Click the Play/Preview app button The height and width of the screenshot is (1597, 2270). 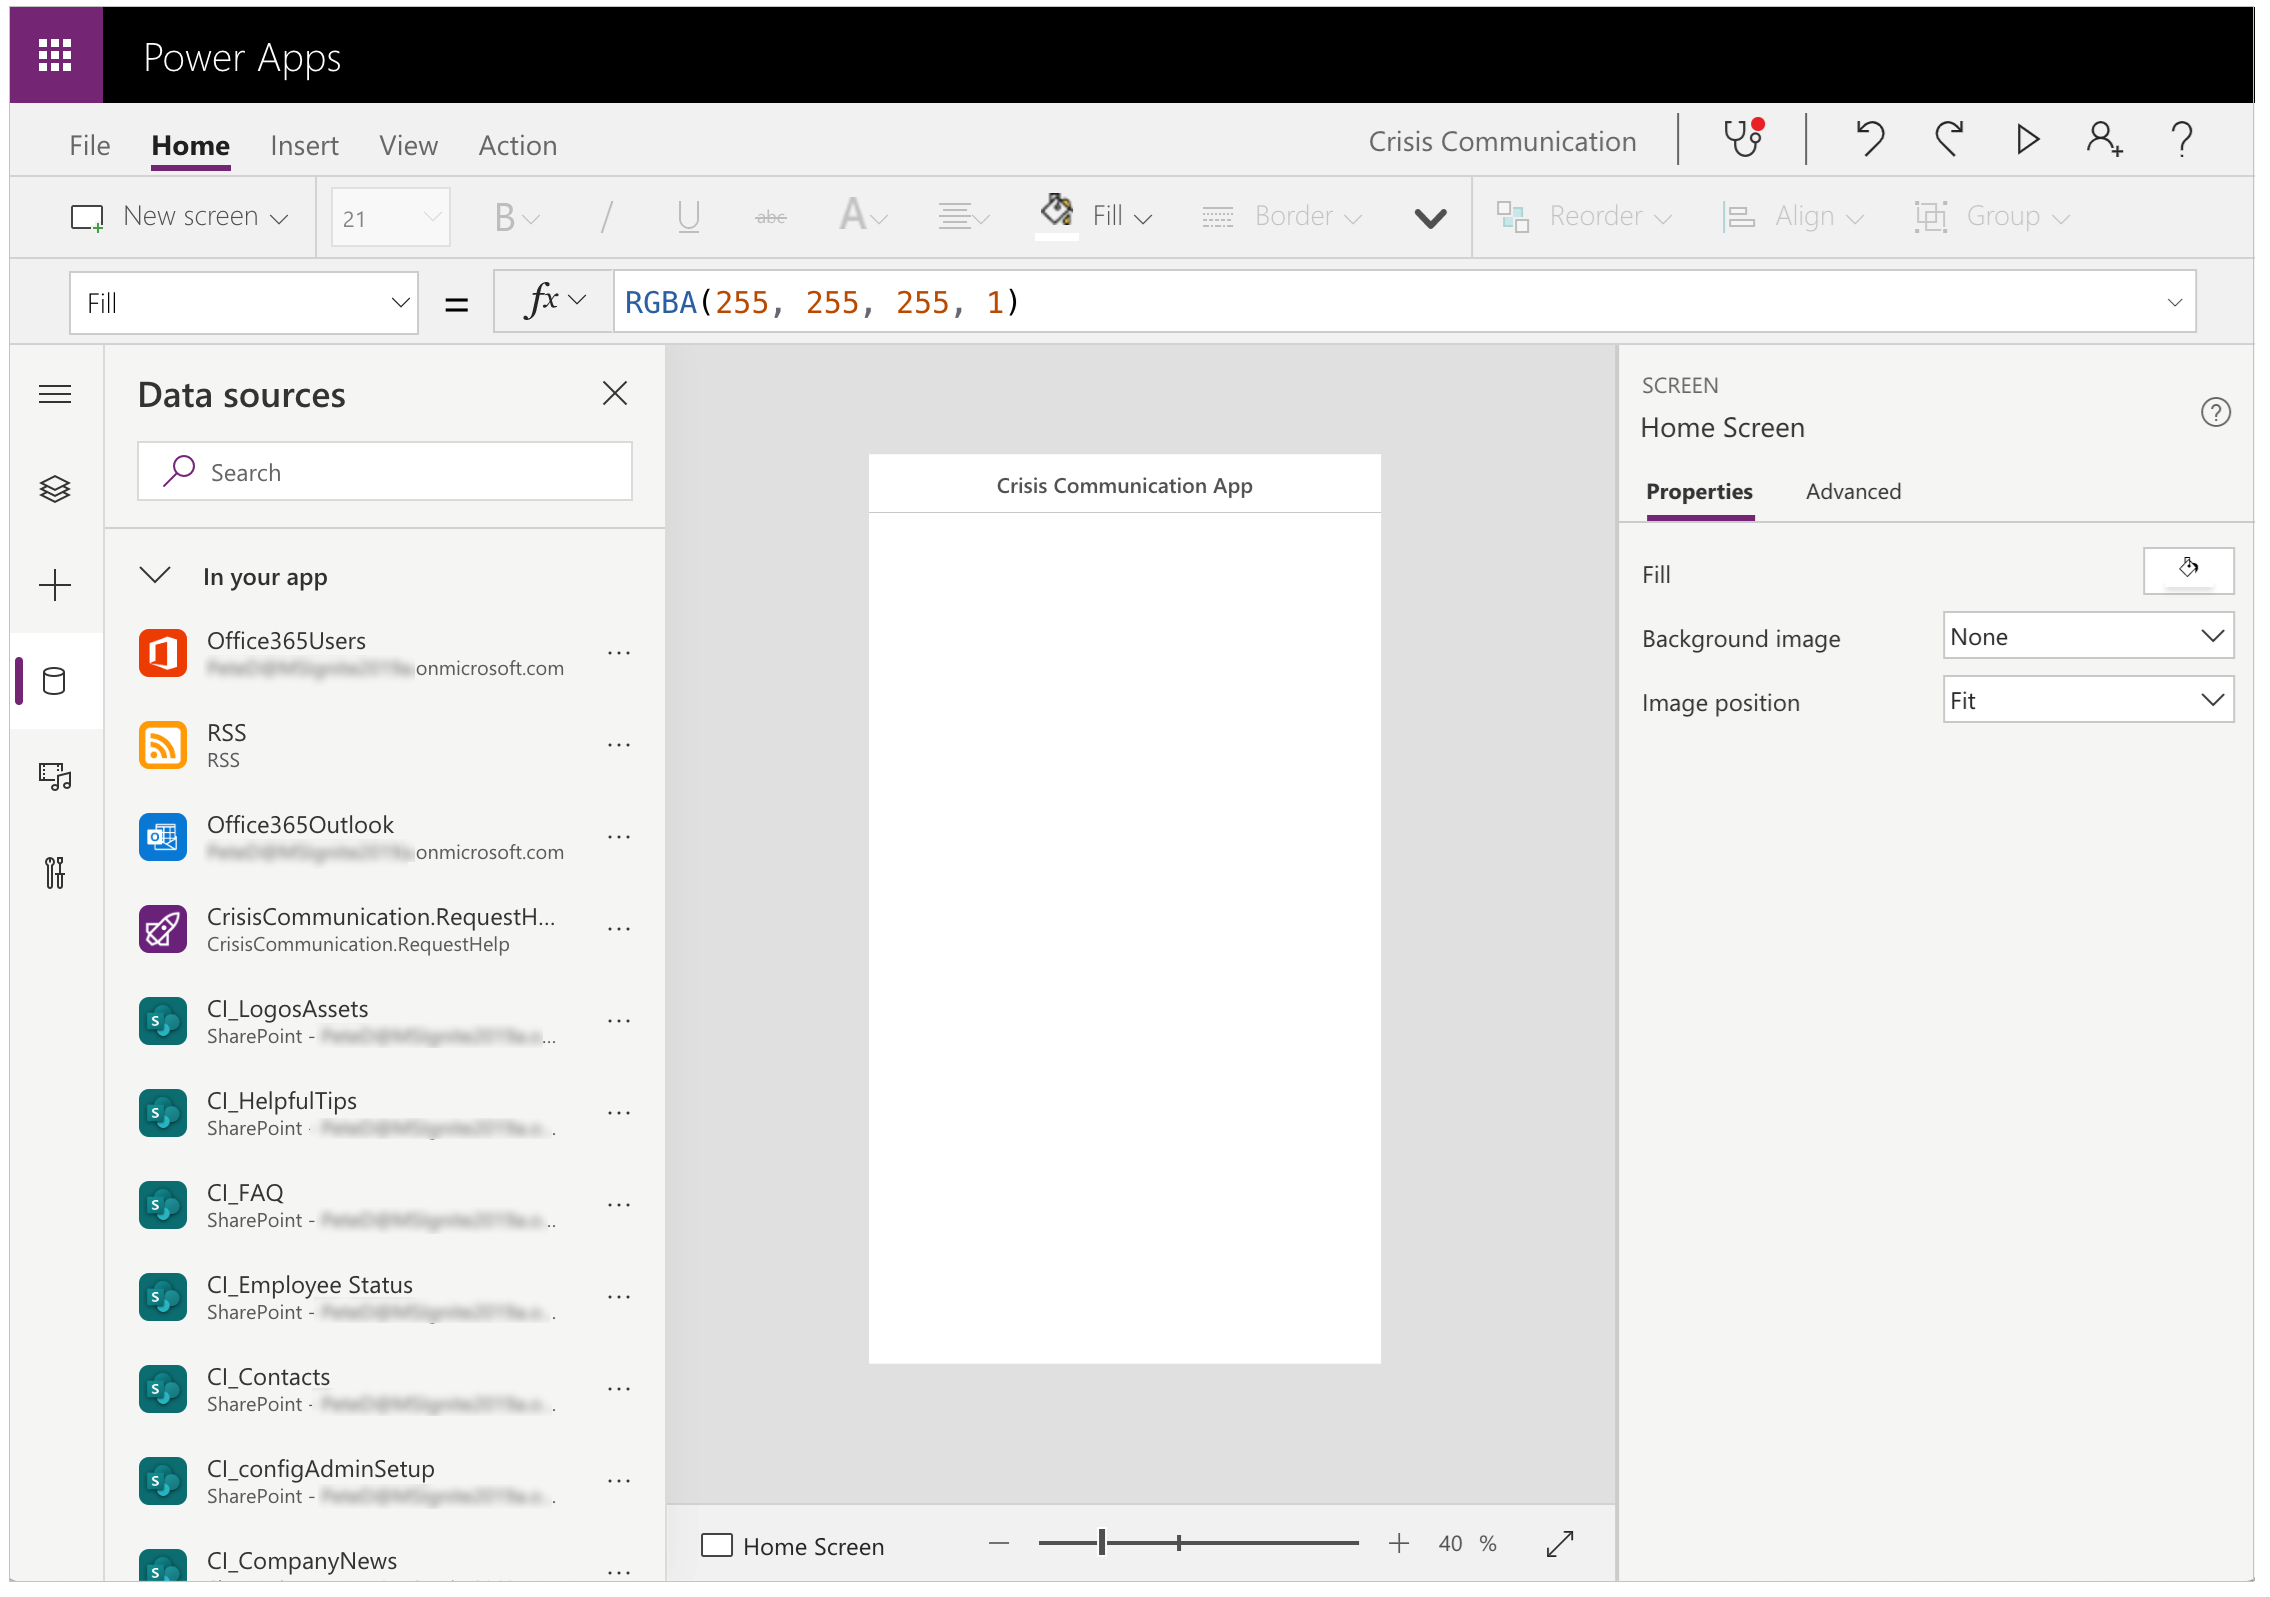(2025, 142)
